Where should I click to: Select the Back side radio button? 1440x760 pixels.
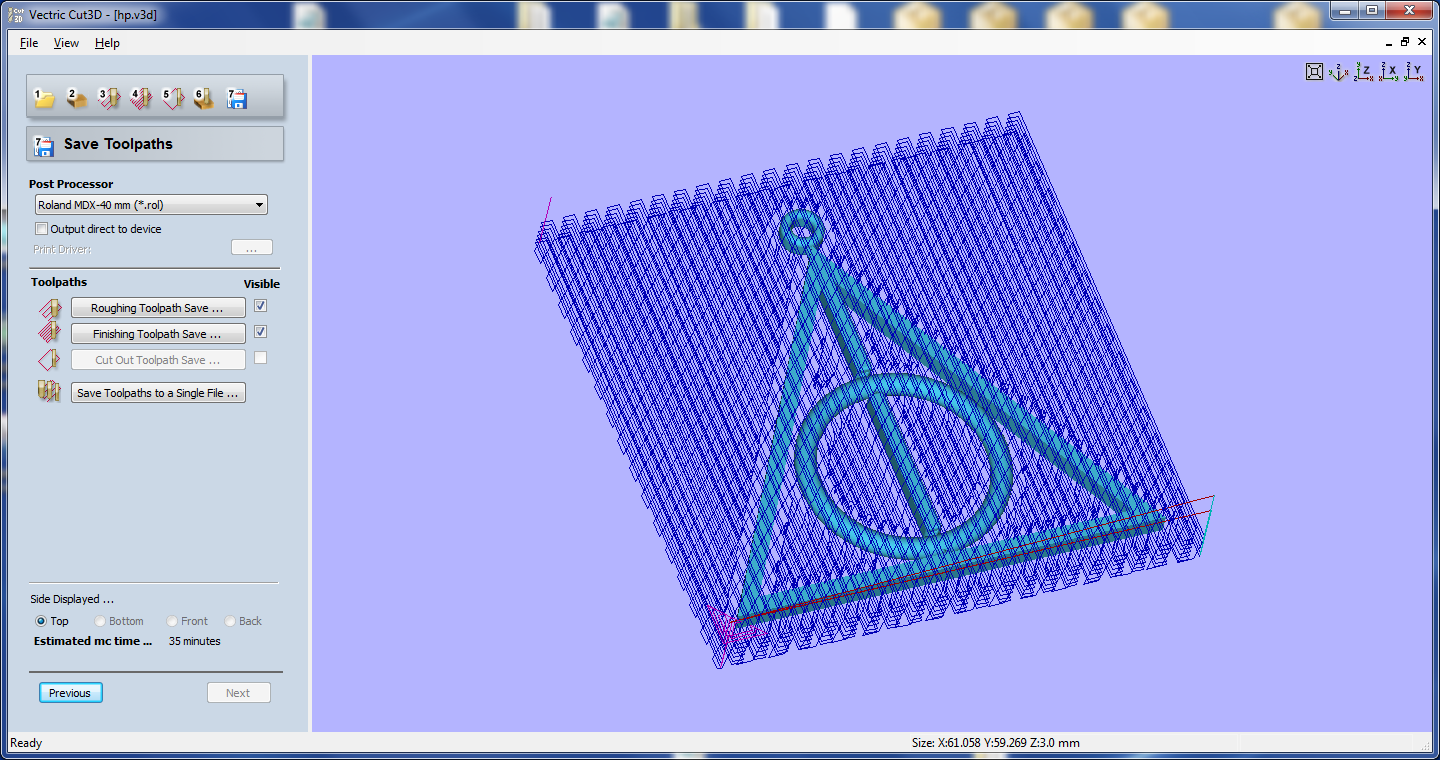(230, 621)
